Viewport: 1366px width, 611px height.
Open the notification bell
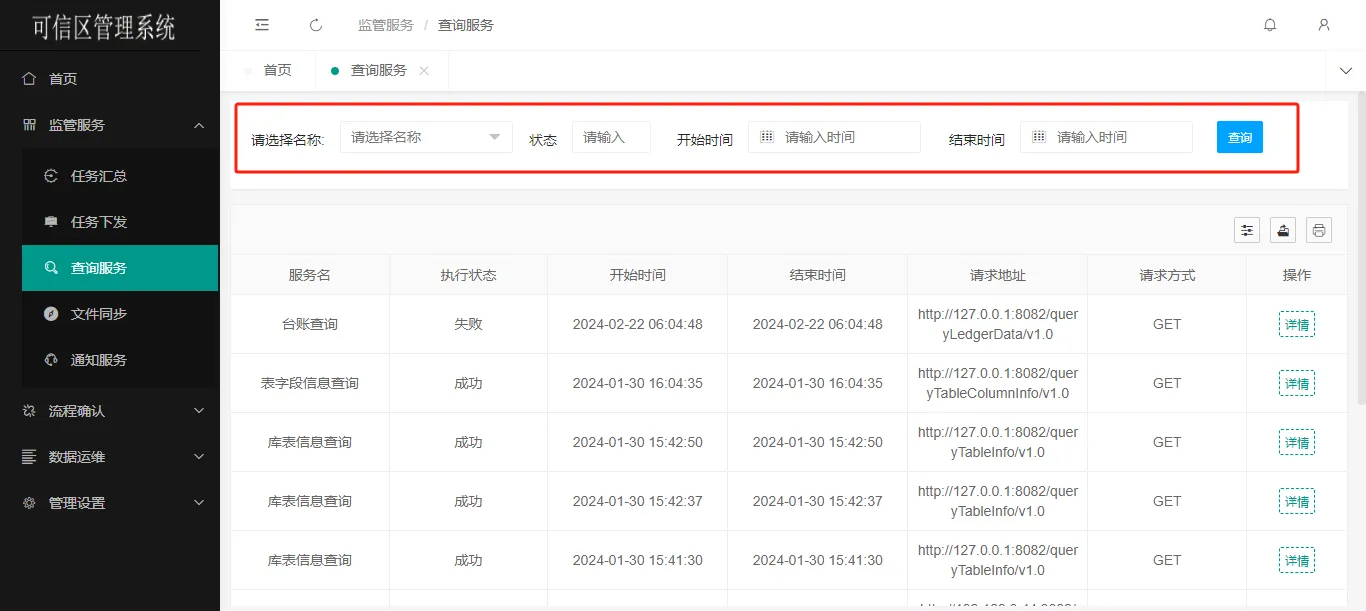tap(1270, 25)
